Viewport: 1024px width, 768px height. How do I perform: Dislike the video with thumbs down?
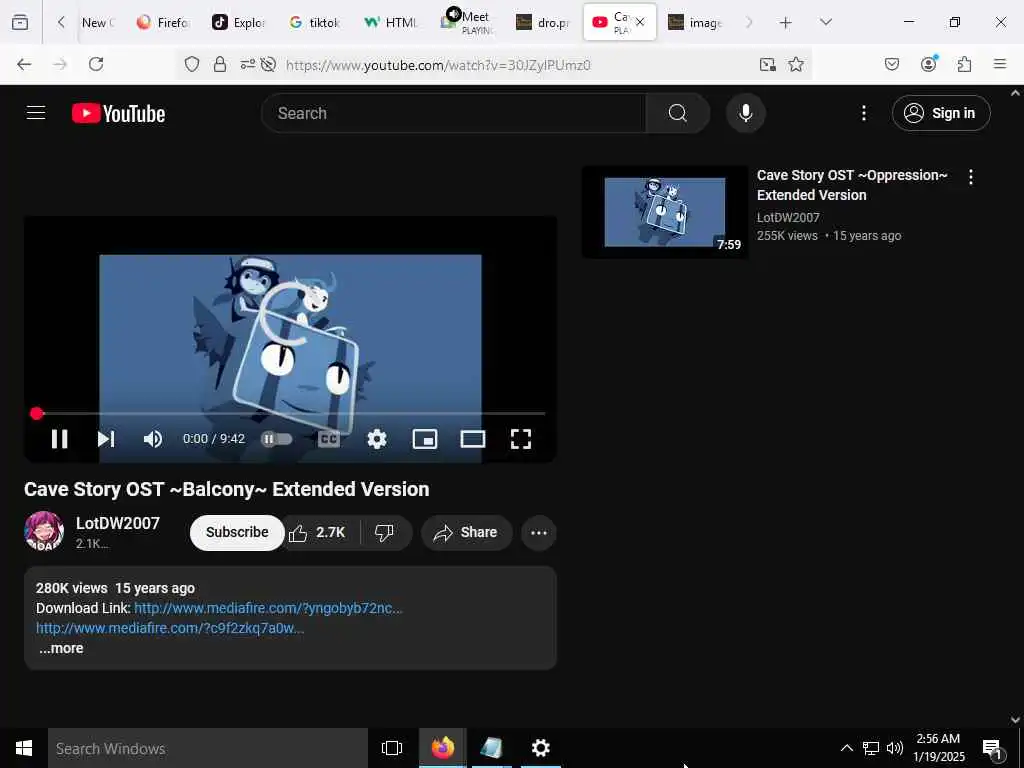(385, 533)
